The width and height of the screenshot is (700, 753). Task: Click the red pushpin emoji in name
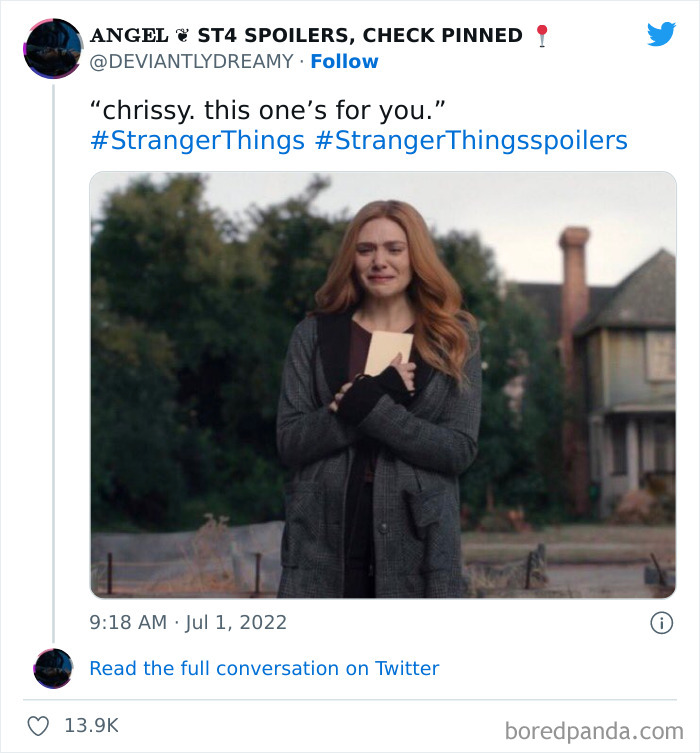542,36
